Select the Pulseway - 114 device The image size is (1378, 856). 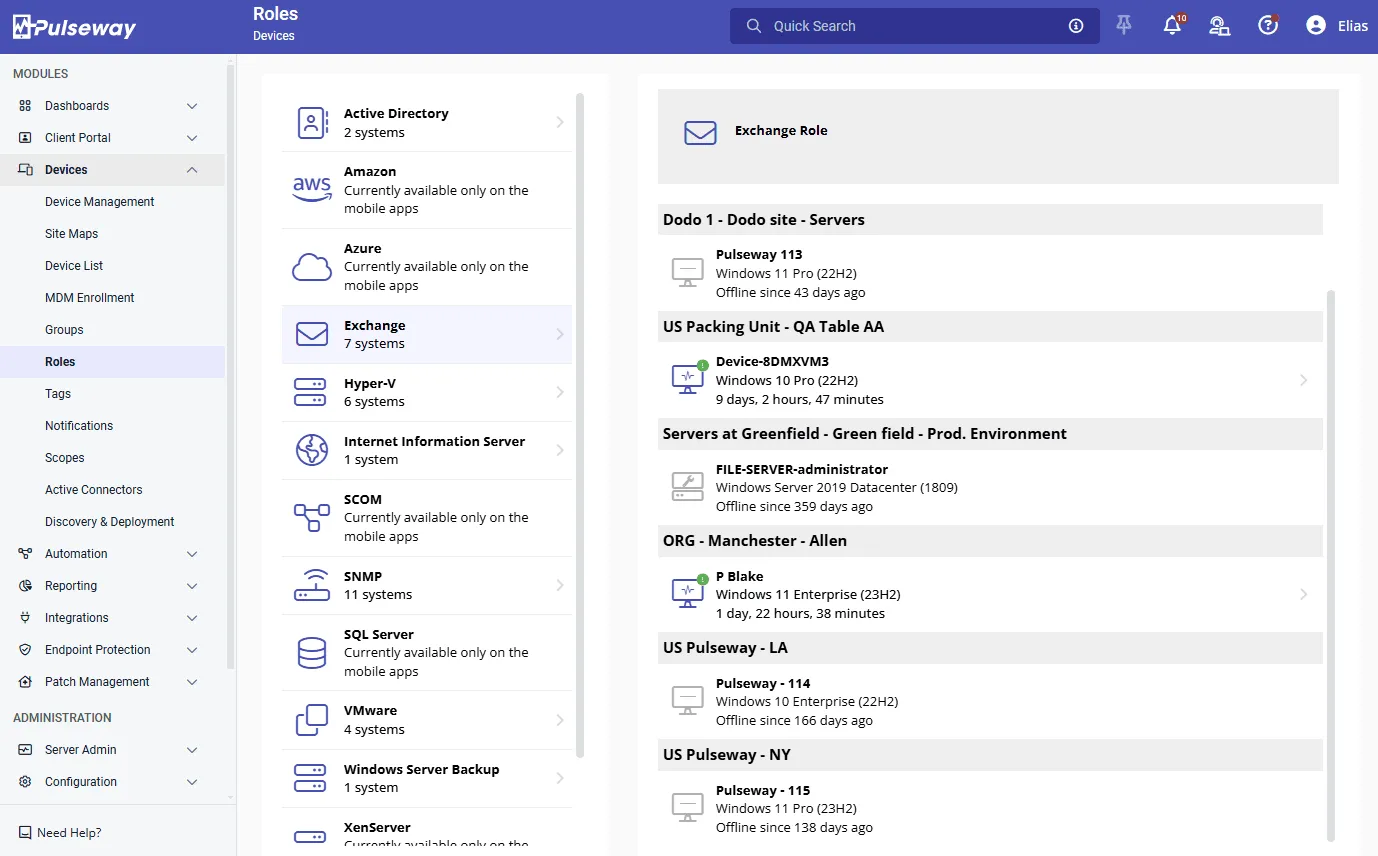(x=990, y=701)
